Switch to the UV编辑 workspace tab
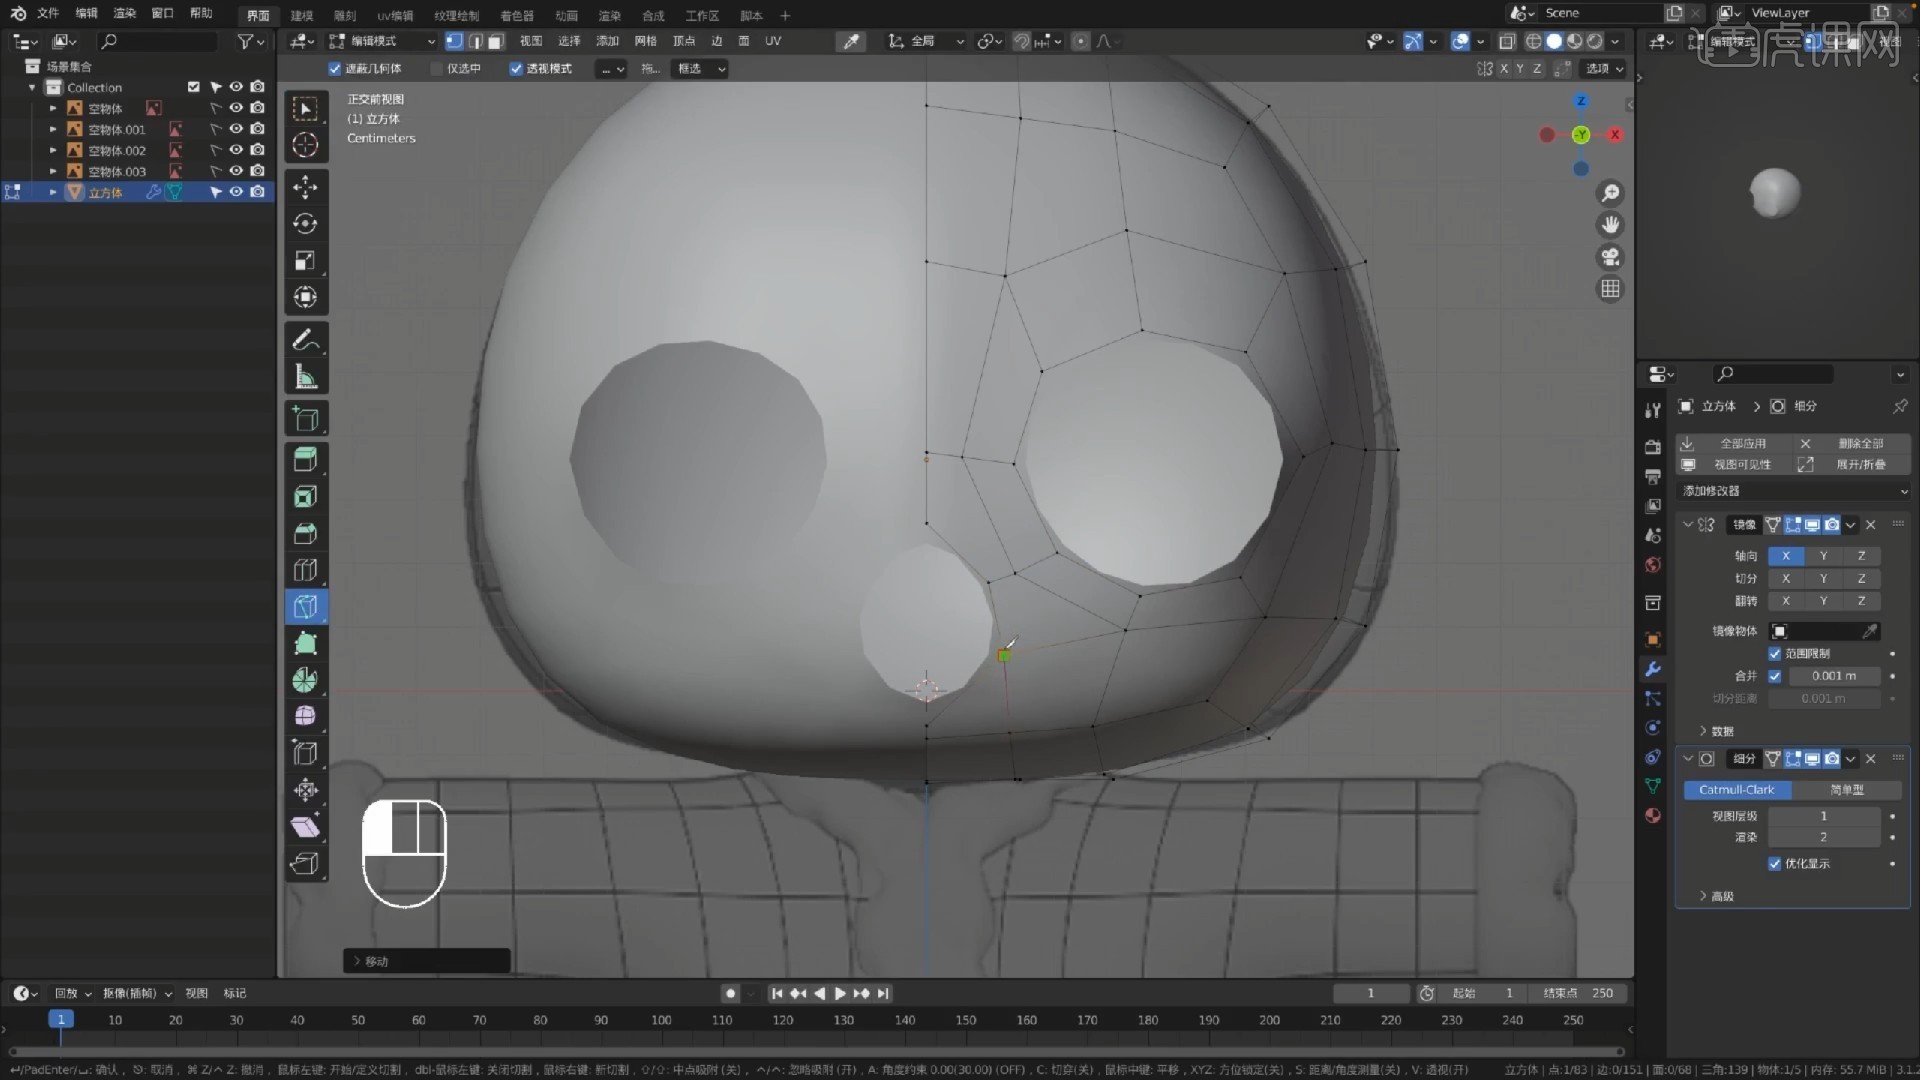 point(395,16)
